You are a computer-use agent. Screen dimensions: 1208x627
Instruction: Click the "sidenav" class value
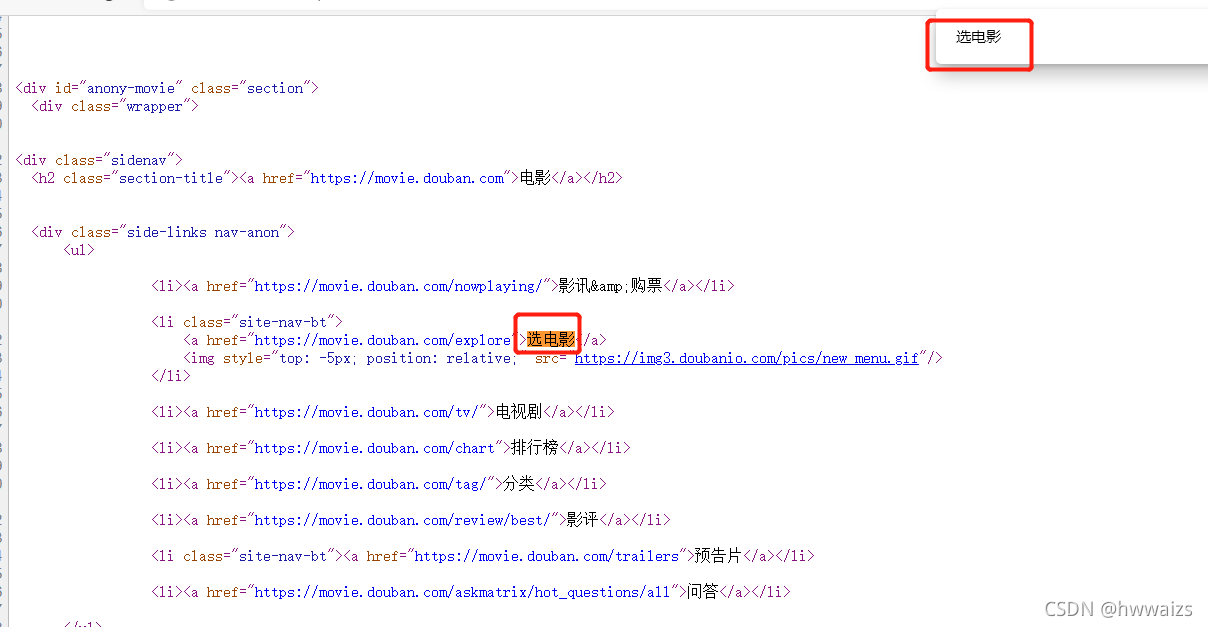coord(139,160)
